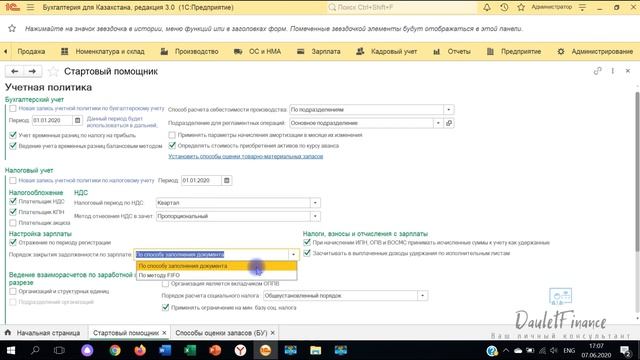
Task: Open Windows search magnifier in taskbar
Action: (35, 350)
